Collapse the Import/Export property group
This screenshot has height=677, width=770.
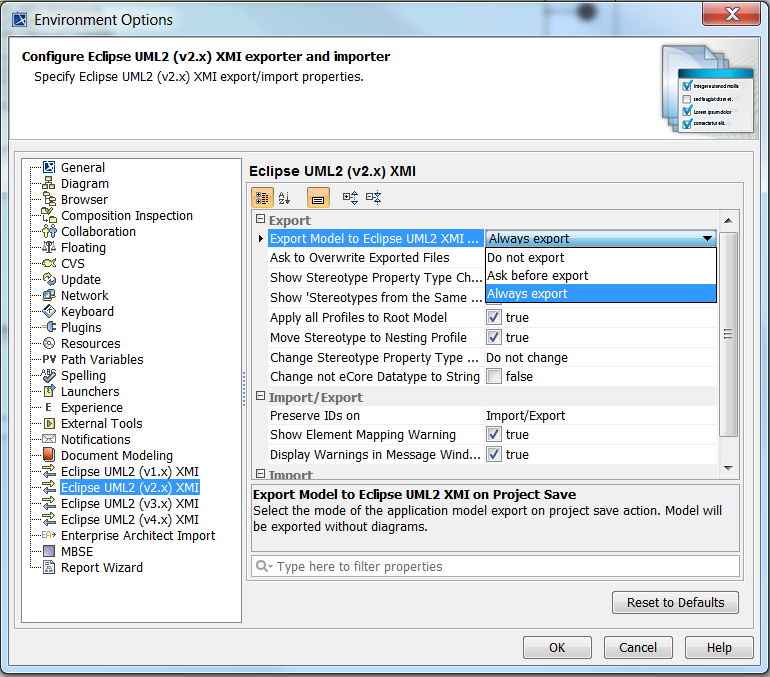(x=260, y=397)
